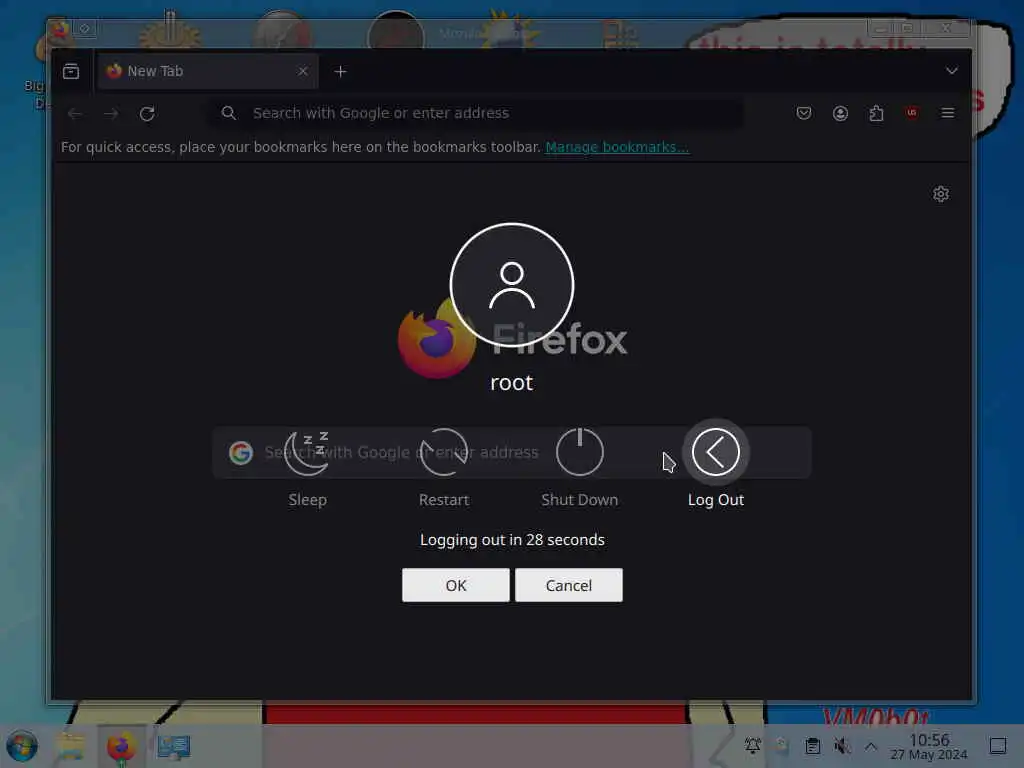The width and height of the screenshot is (1024, 768).
Task: Click the root user avatar
Action: [512, 285]
